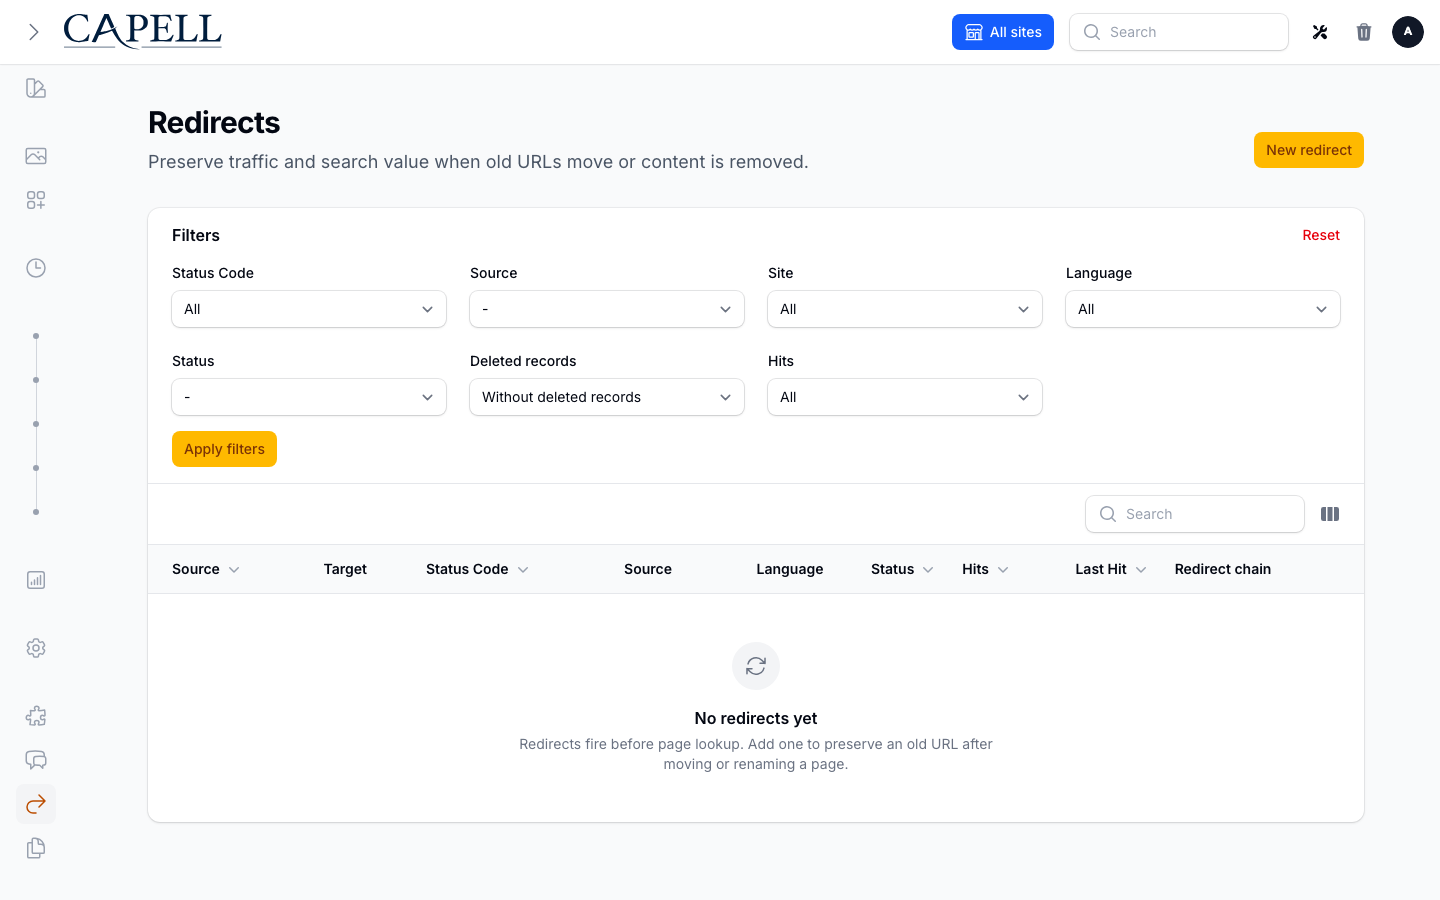Open the Source filter dropdown
Viewport: 1440px width, 900px height.
point(607,309)
